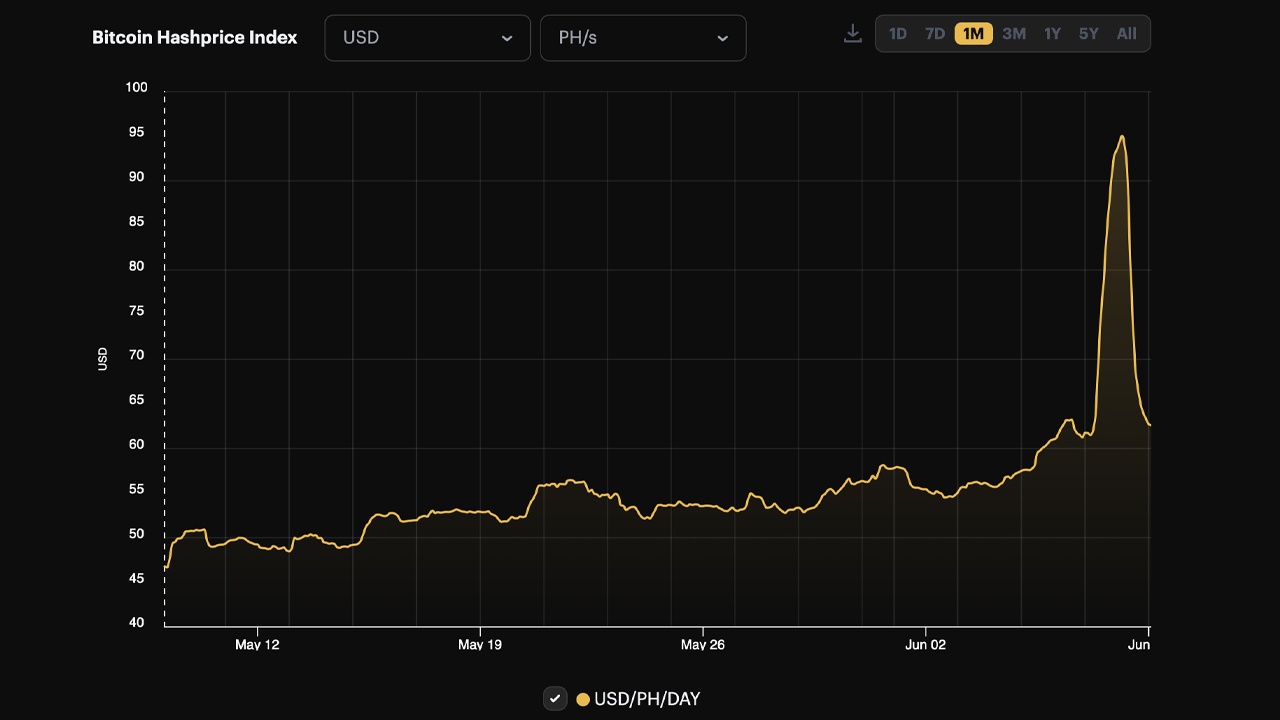Viewport: 1280px width, 720px height.
Task: Click the currently active 1M range button
Action: point(973,33)
